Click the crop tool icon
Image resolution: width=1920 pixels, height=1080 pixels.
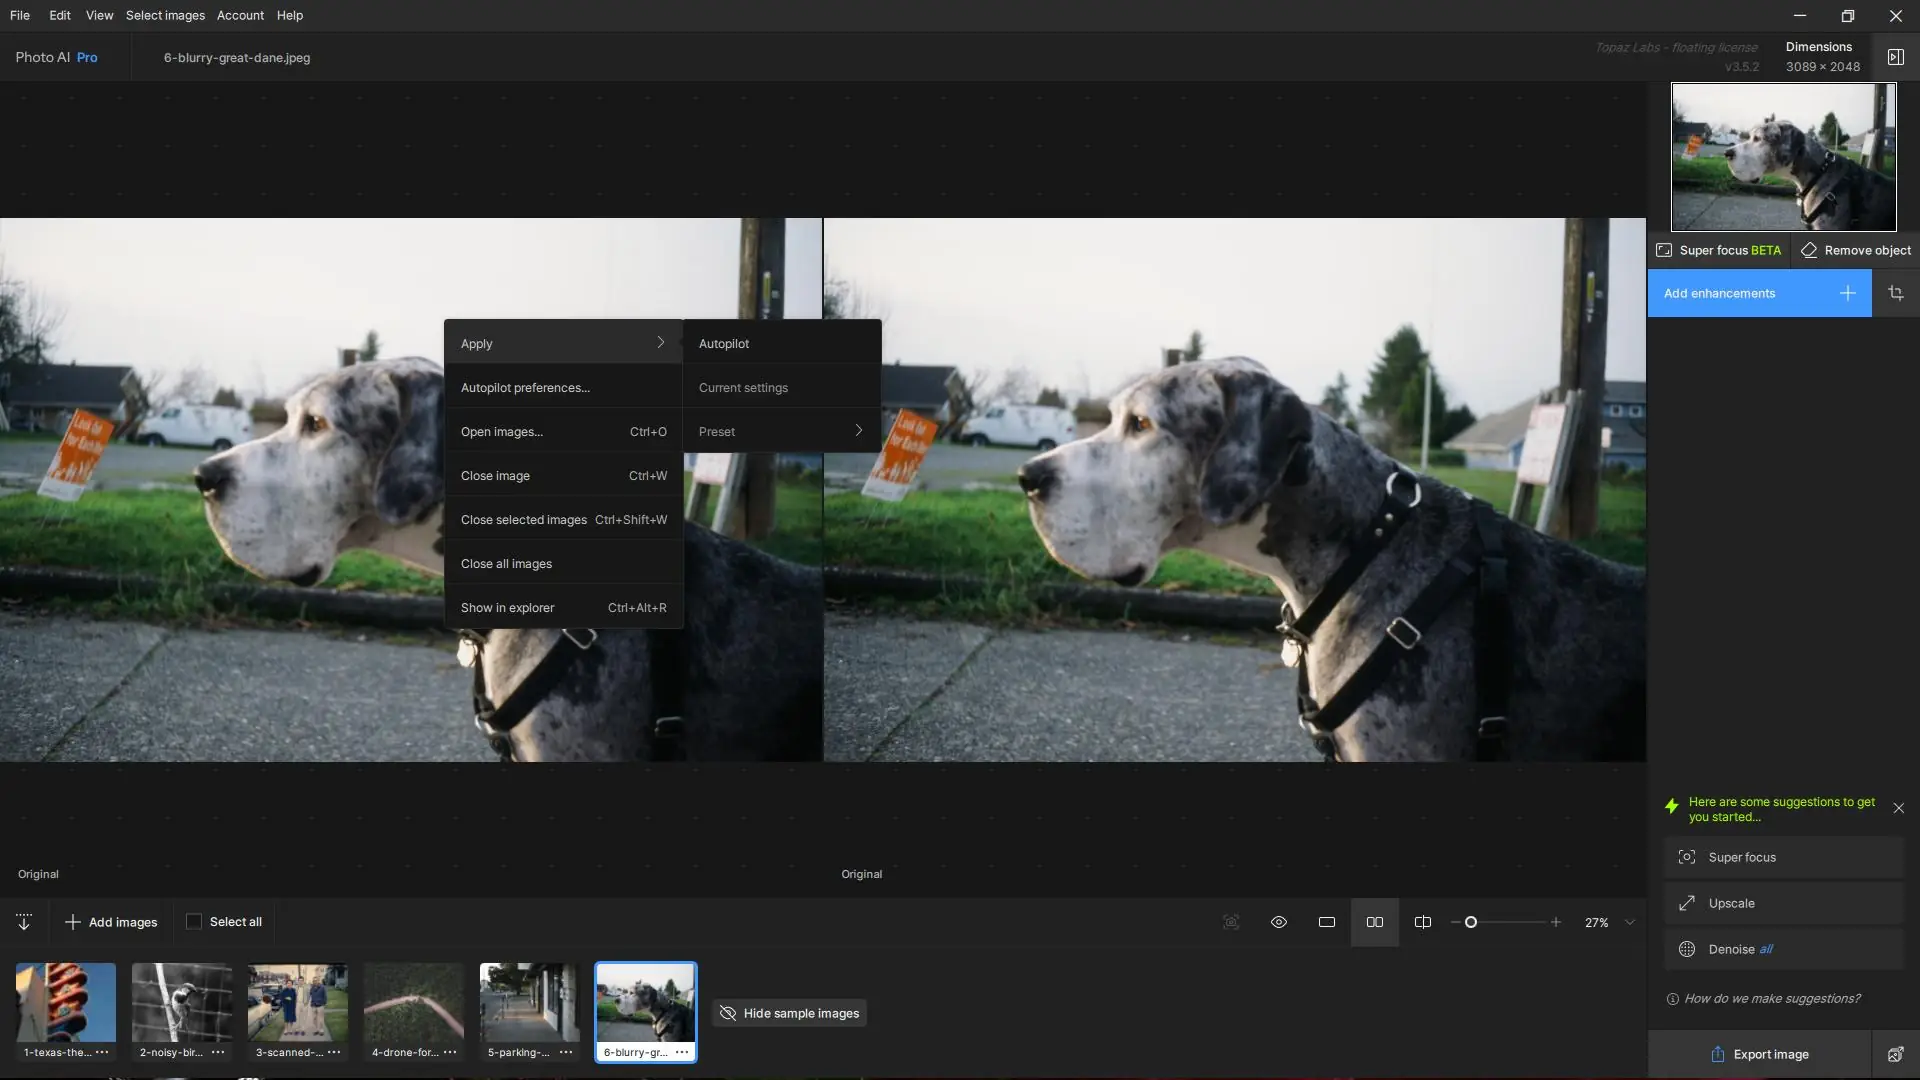tap(1895, 293)
